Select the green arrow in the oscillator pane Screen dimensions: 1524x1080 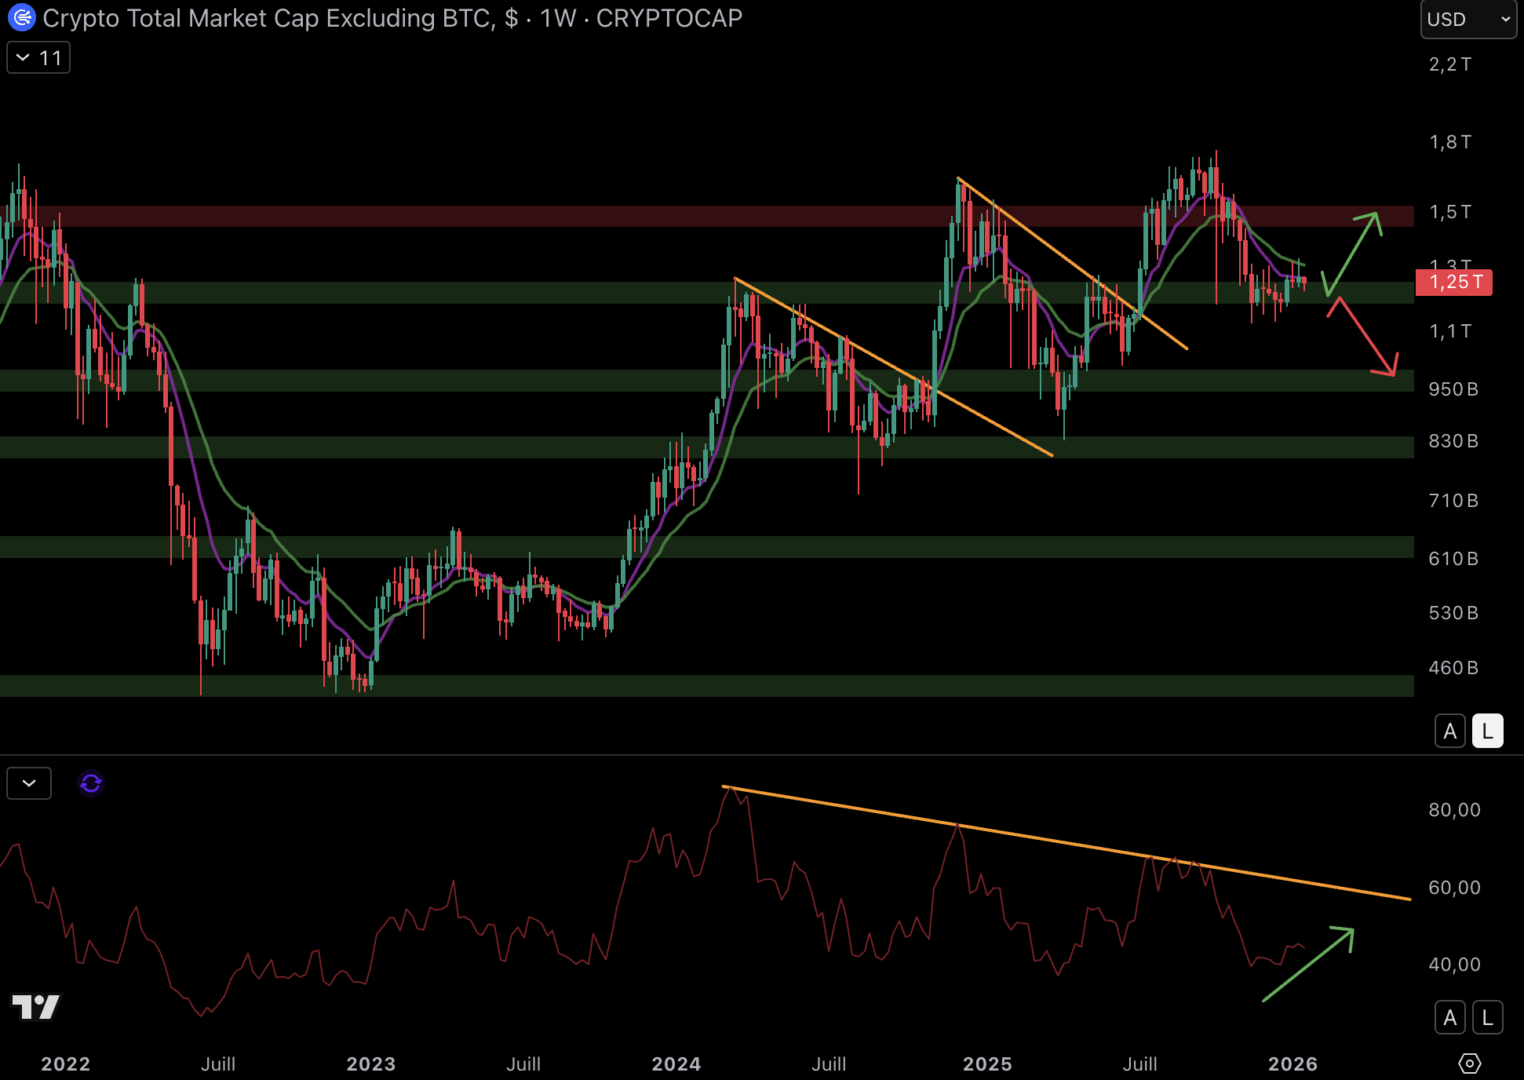pos(1310,963)
